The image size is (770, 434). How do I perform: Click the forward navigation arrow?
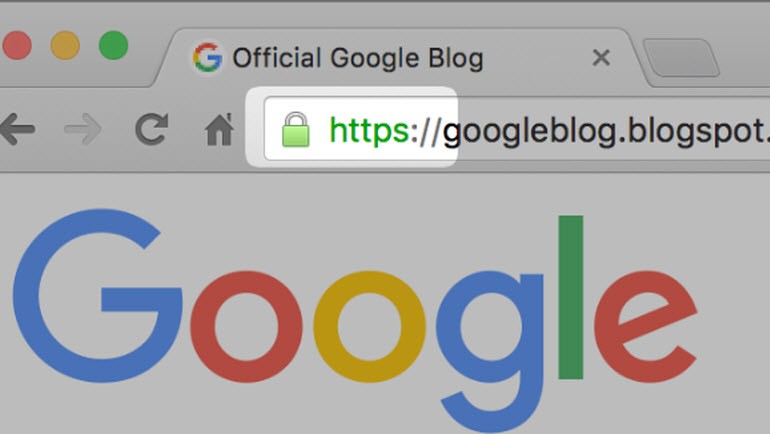[x=83, y=129]
